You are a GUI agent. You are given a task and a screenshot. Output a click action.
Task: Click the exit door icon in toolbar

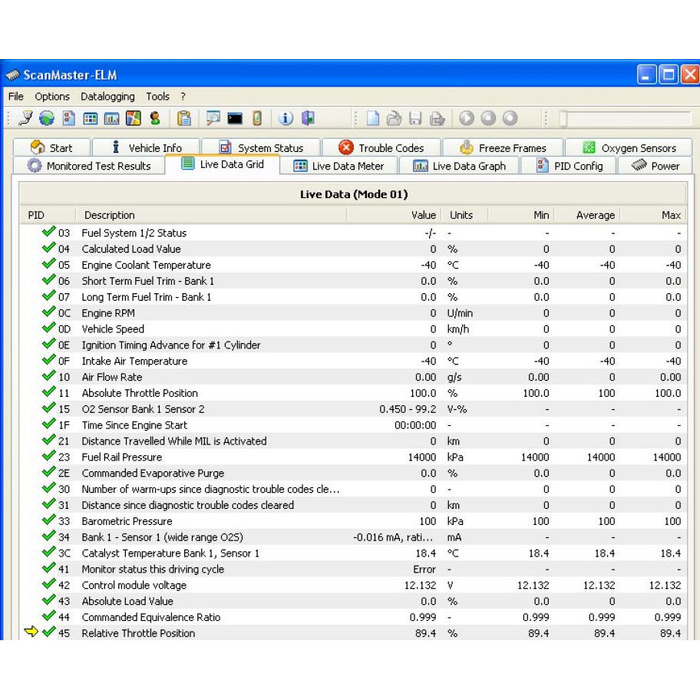tap(308, 119)
